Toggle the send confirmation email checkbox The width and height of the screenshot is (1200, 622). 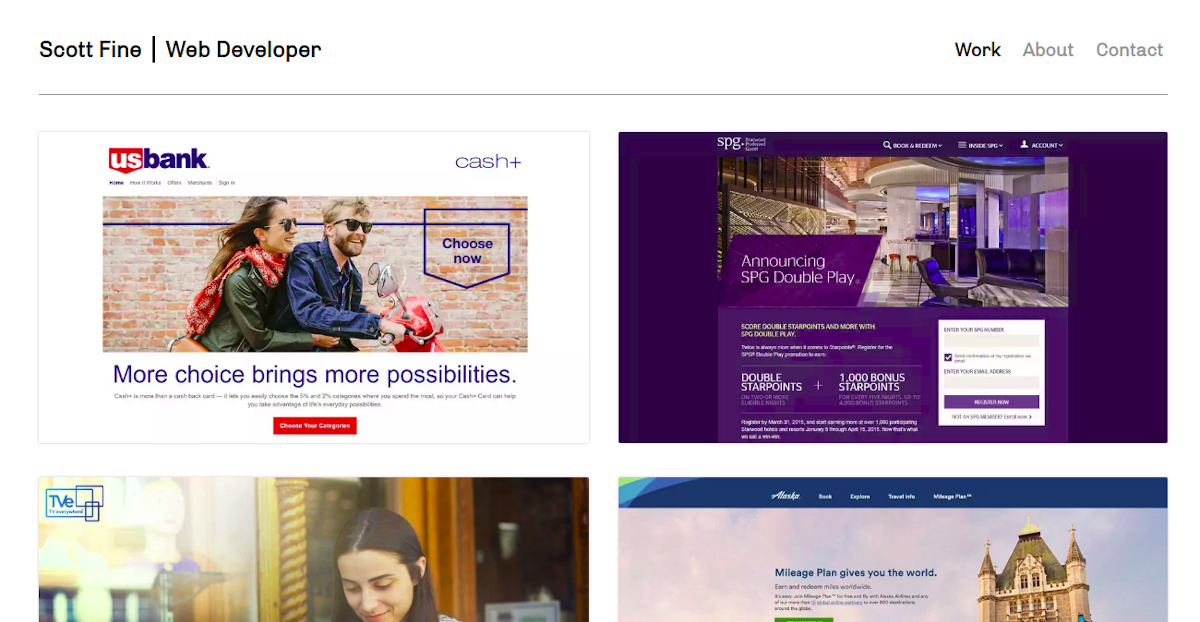click(x=948, y=357)
